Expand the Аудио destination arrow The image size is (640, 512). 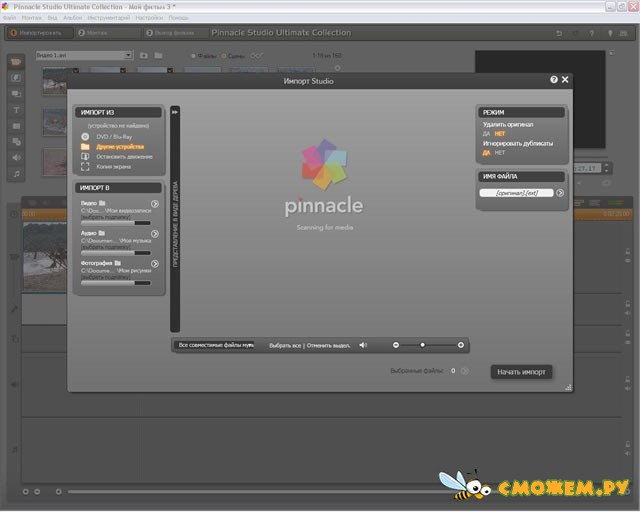[155, 234]
